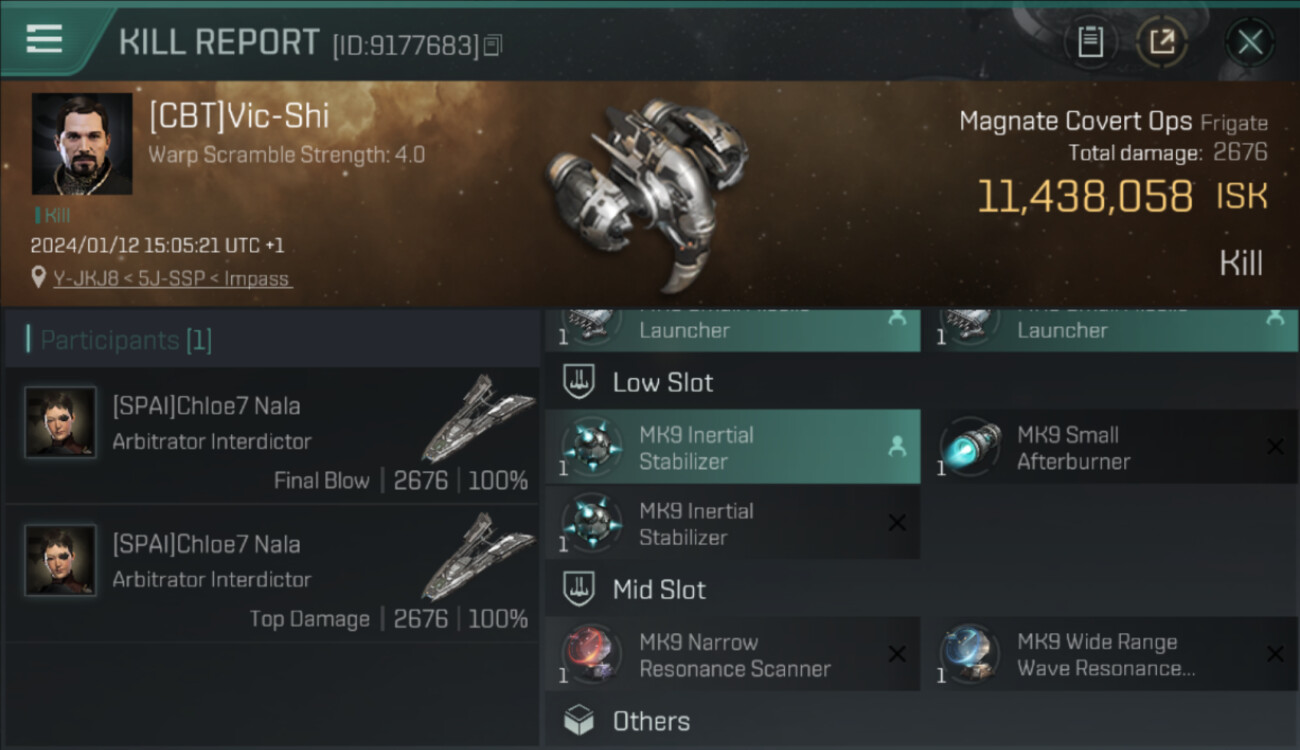1300x750 pixels.
Task: Click the Top Damage participant's Arbitrator ship icon
Action: [x=478, y=555]
